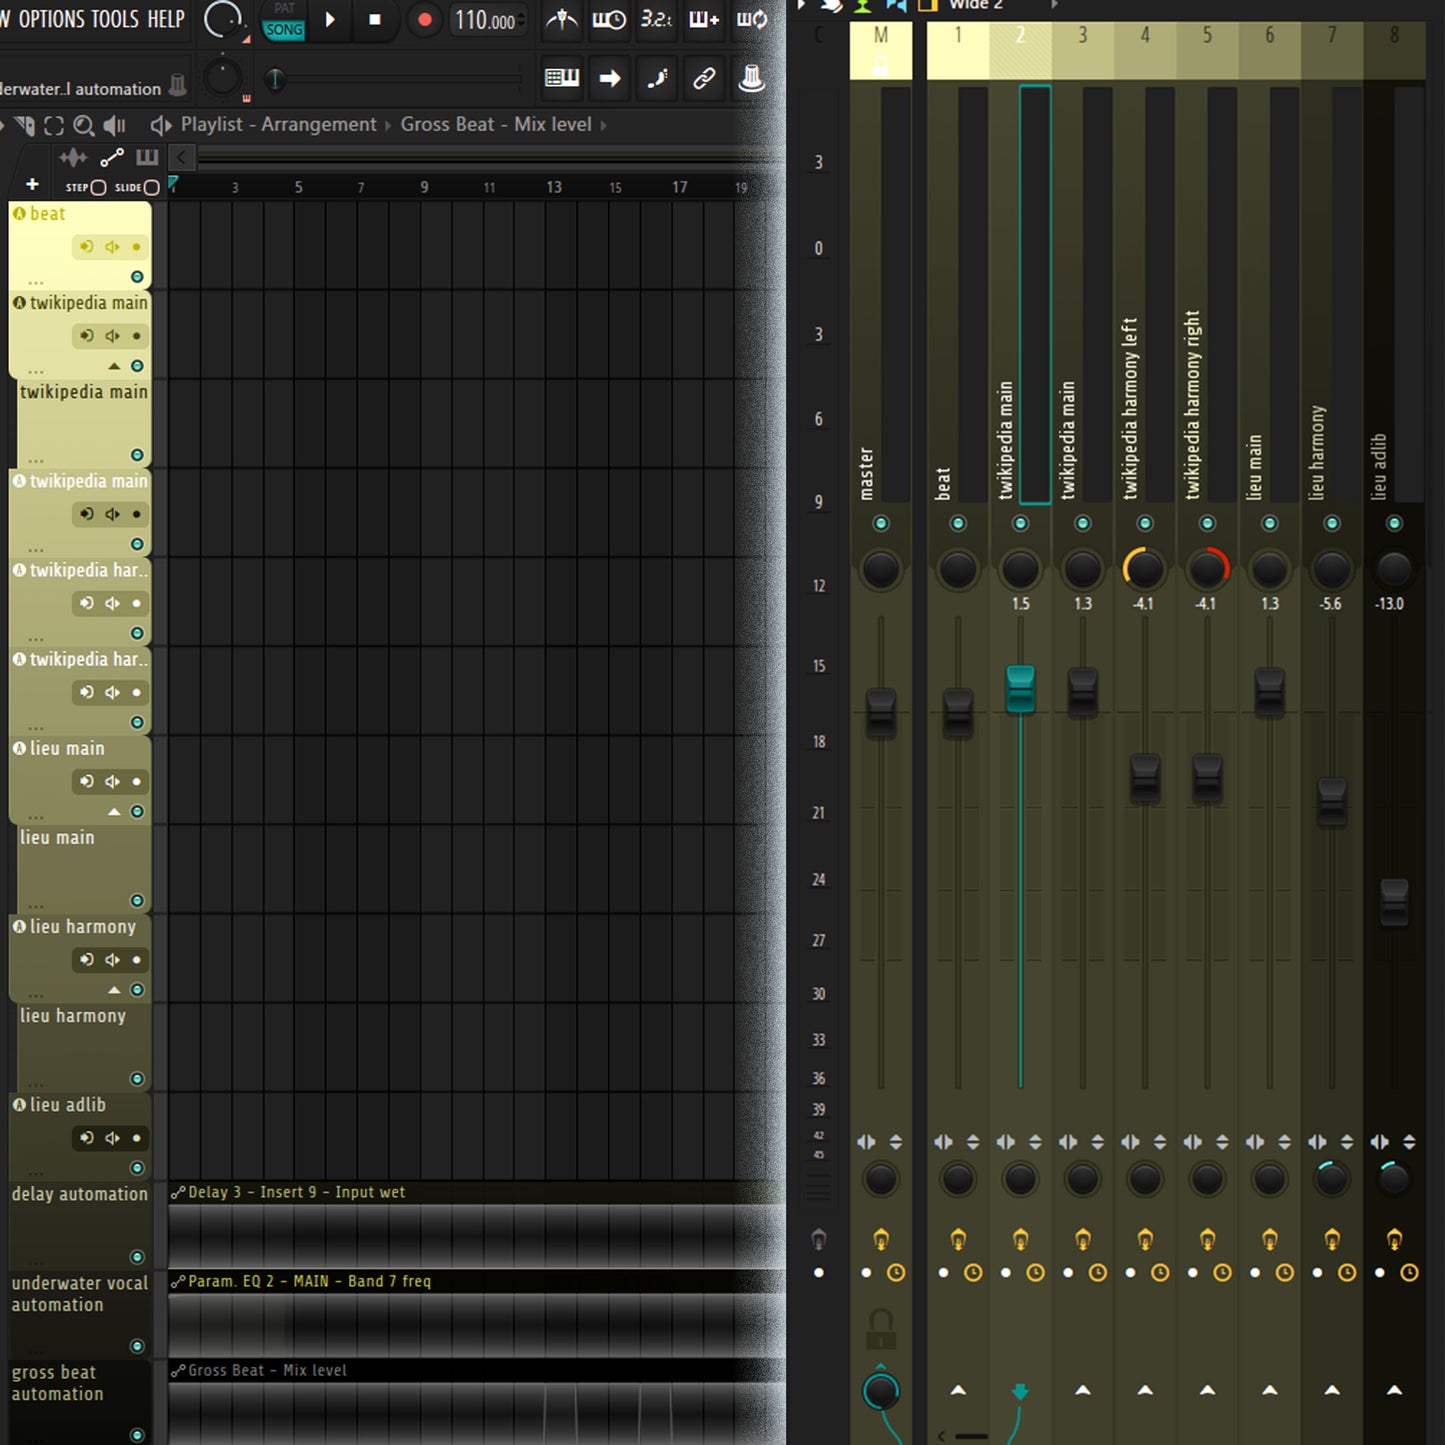
Task: Click Gross Beat - Mix level breadcrumb
Action: click(496, 124)
